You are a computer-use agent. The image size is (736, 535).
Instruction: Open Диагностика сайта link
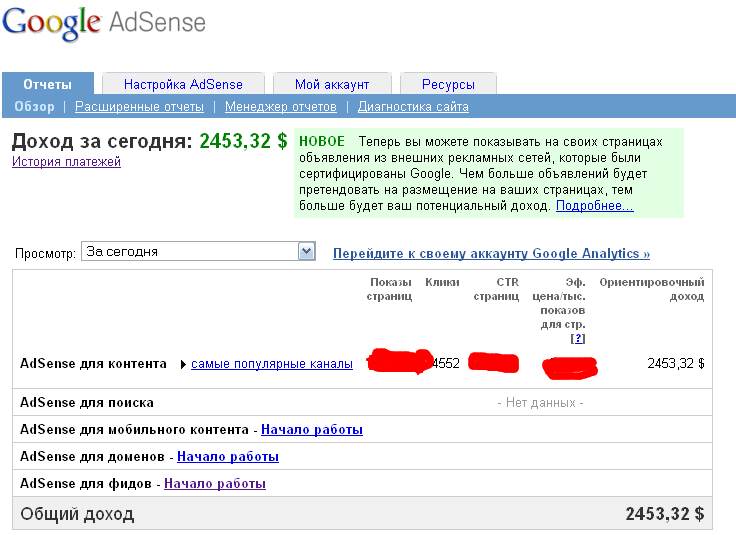tap(413, 107)
